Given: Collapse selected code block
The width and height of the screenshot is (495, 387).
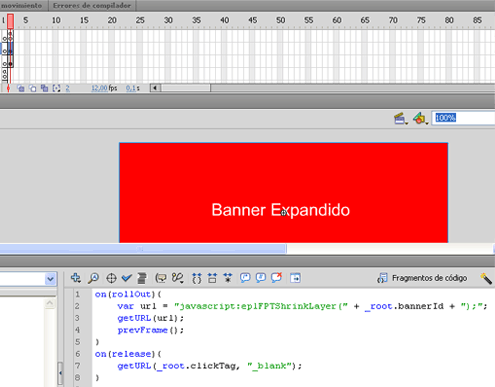Looking at the screenshot, I should click(212, 278).
